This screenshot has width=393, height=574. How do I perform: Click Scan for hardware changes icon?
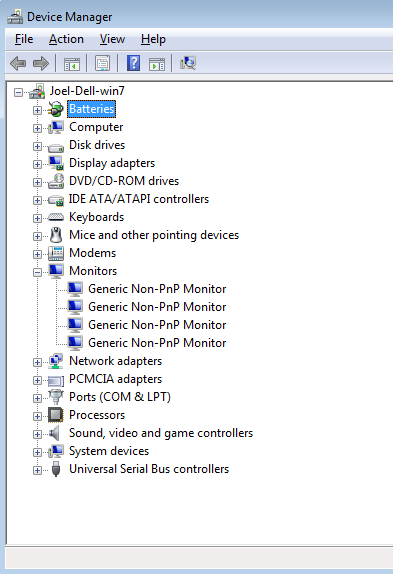tap(188, 63)
